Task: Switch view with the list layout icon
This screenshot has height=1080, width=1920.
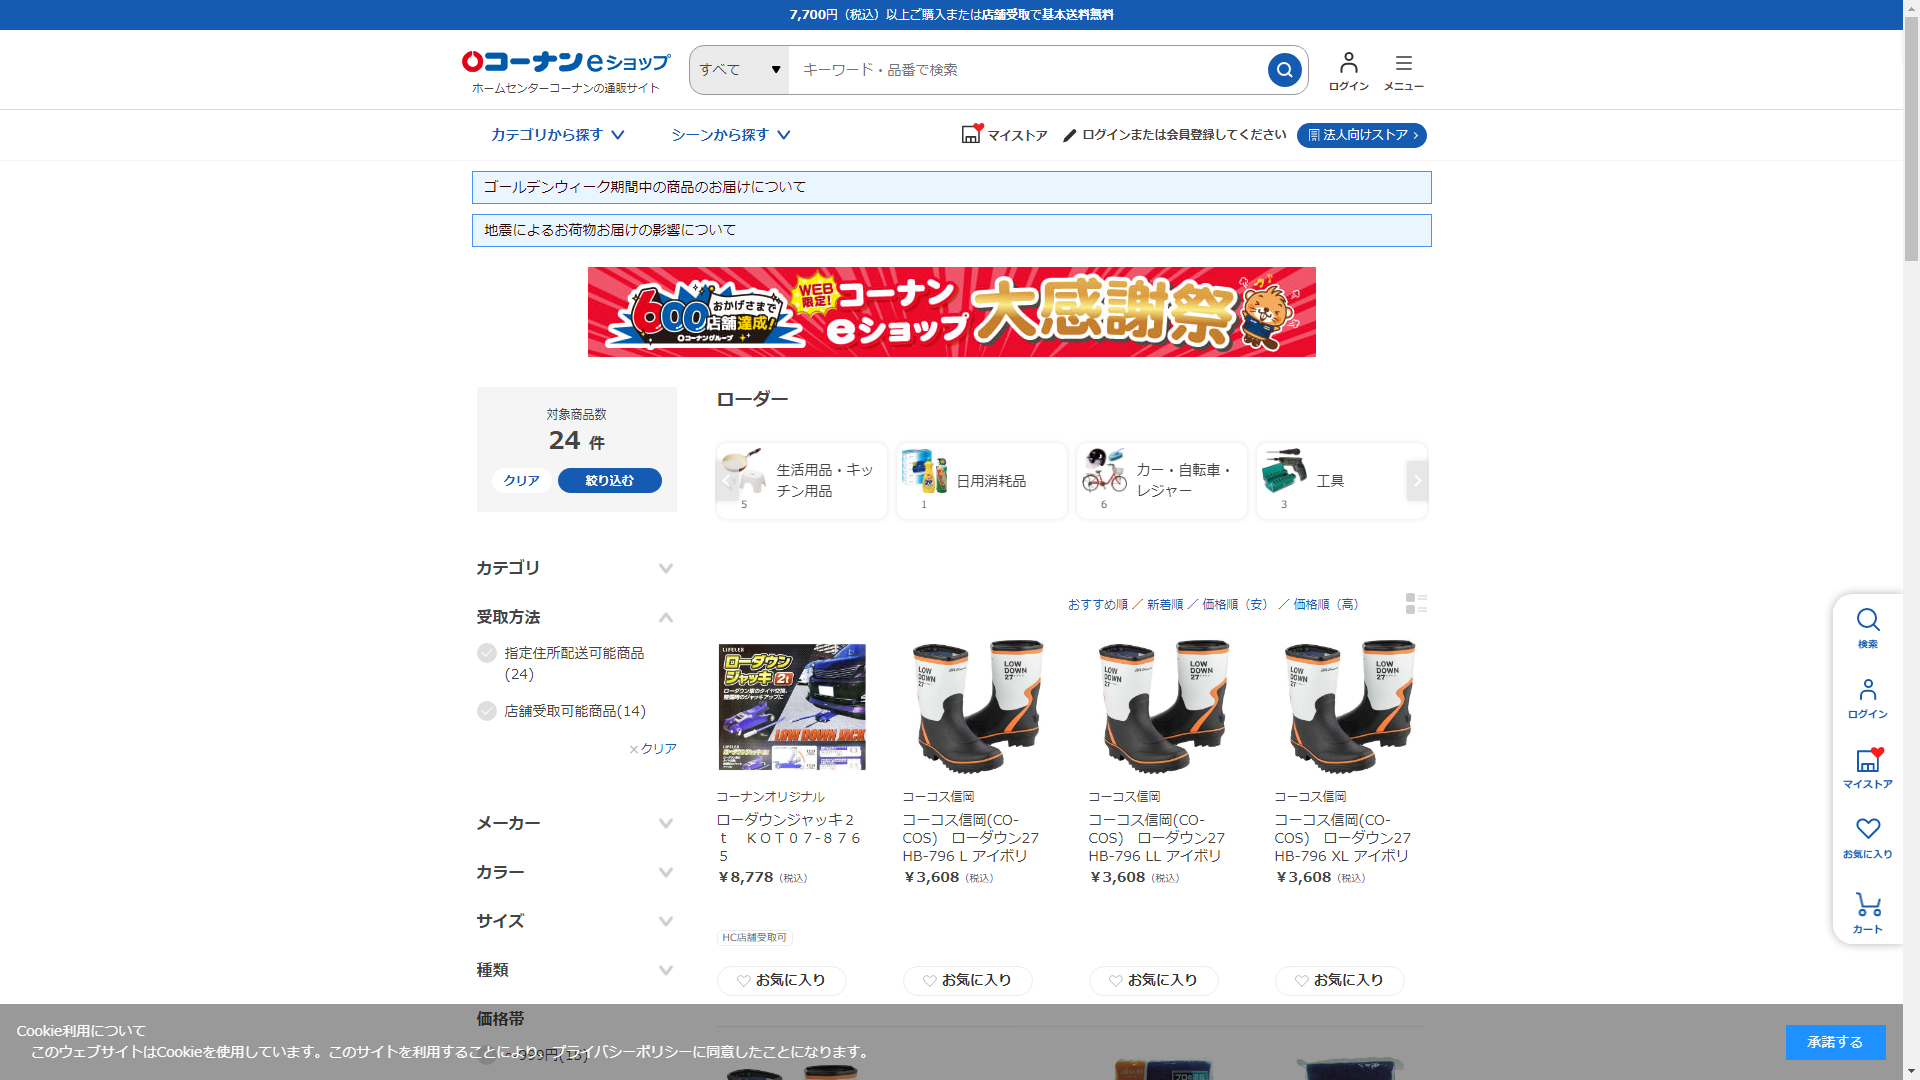Action: coord(1415,603)
